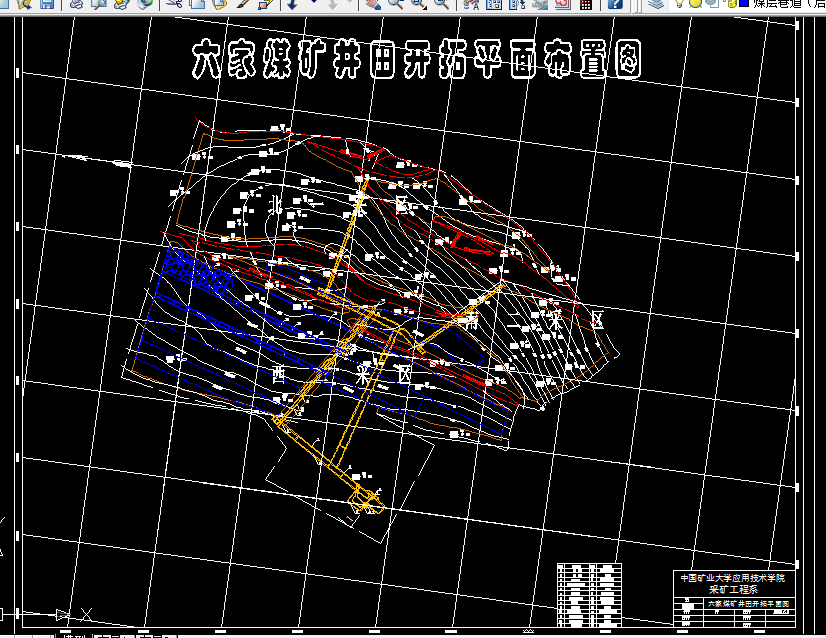Click the Print Preview icon
The height and width of the screenshot is (638, 826).
[x=98, y=6]
